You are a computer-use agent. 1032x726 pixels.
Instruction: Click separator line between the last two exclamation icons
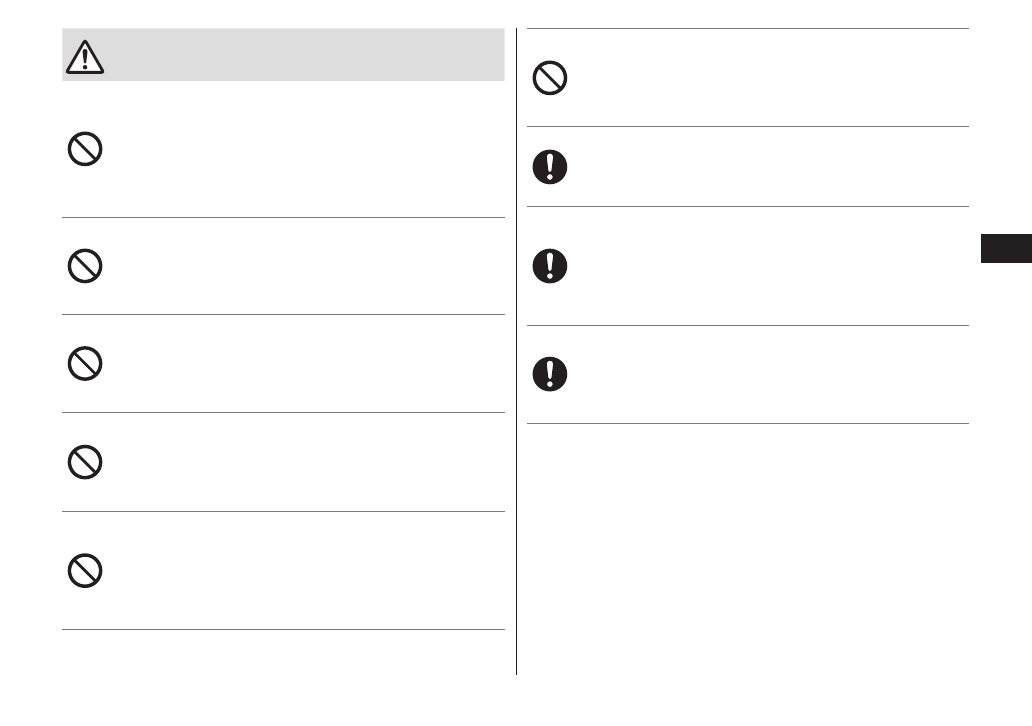748,325
